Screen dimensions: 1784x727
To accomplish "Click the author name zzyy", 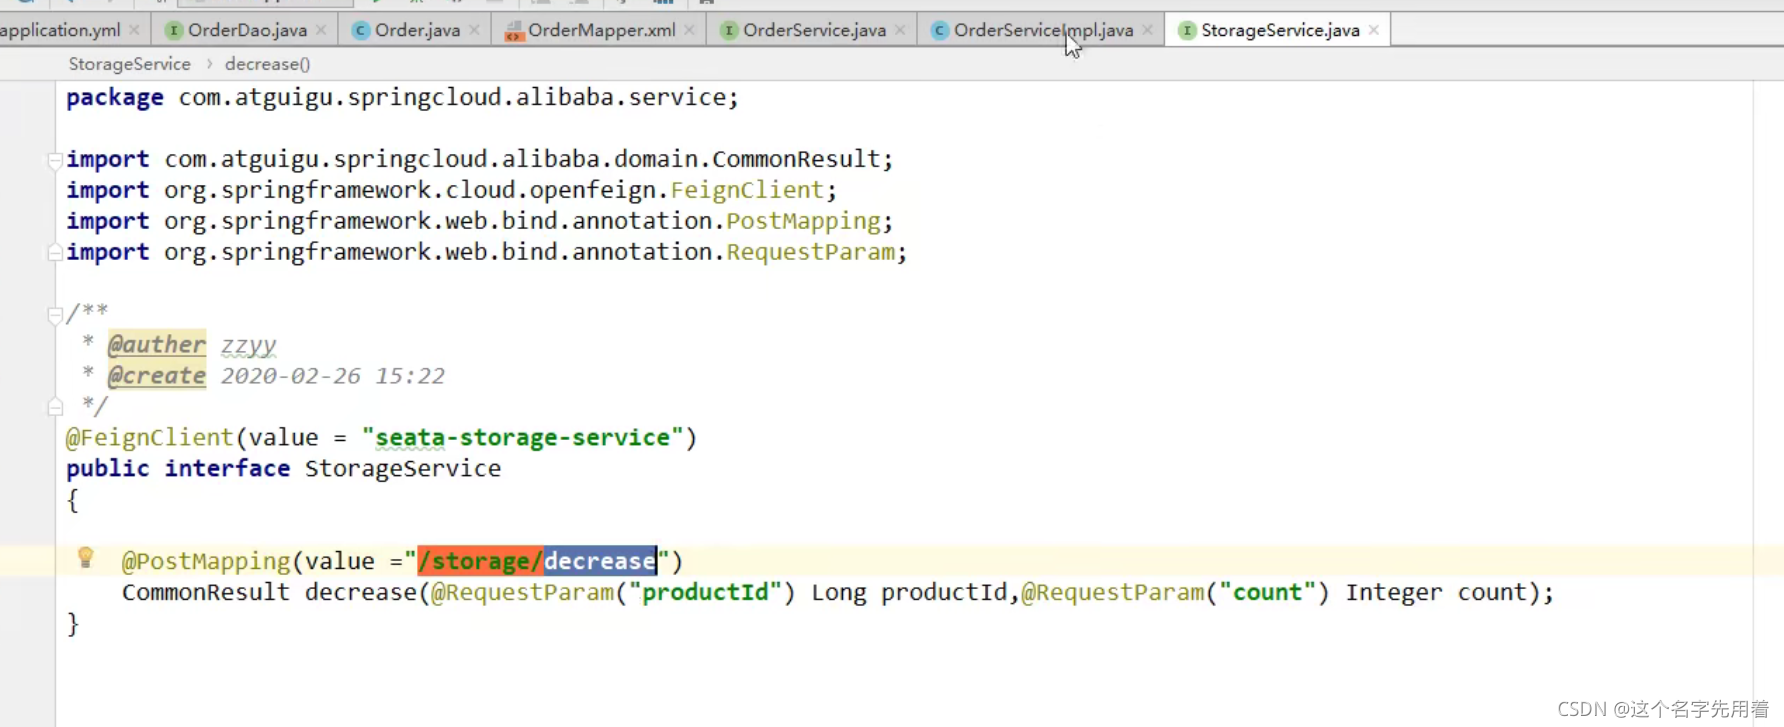I will pyautogui.click(x=248, y=346).
